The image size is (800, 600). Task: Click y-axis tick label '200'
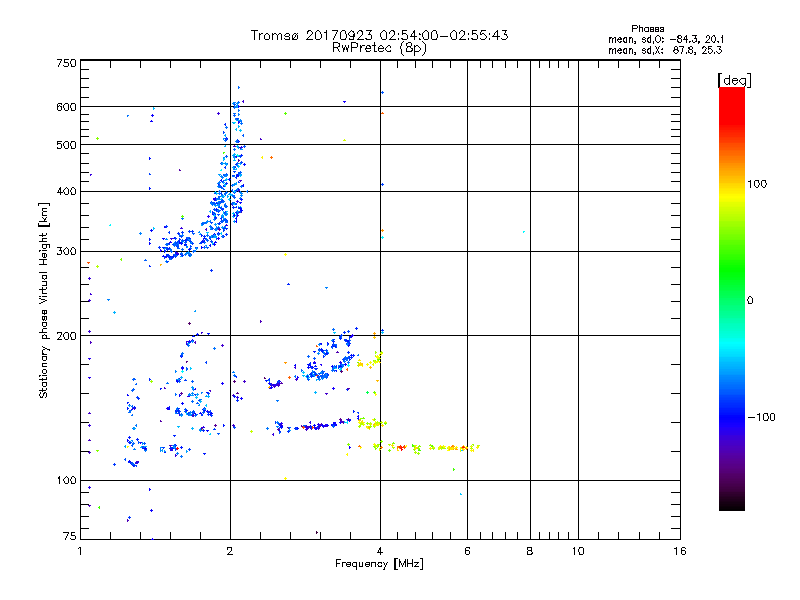(66, 336)
